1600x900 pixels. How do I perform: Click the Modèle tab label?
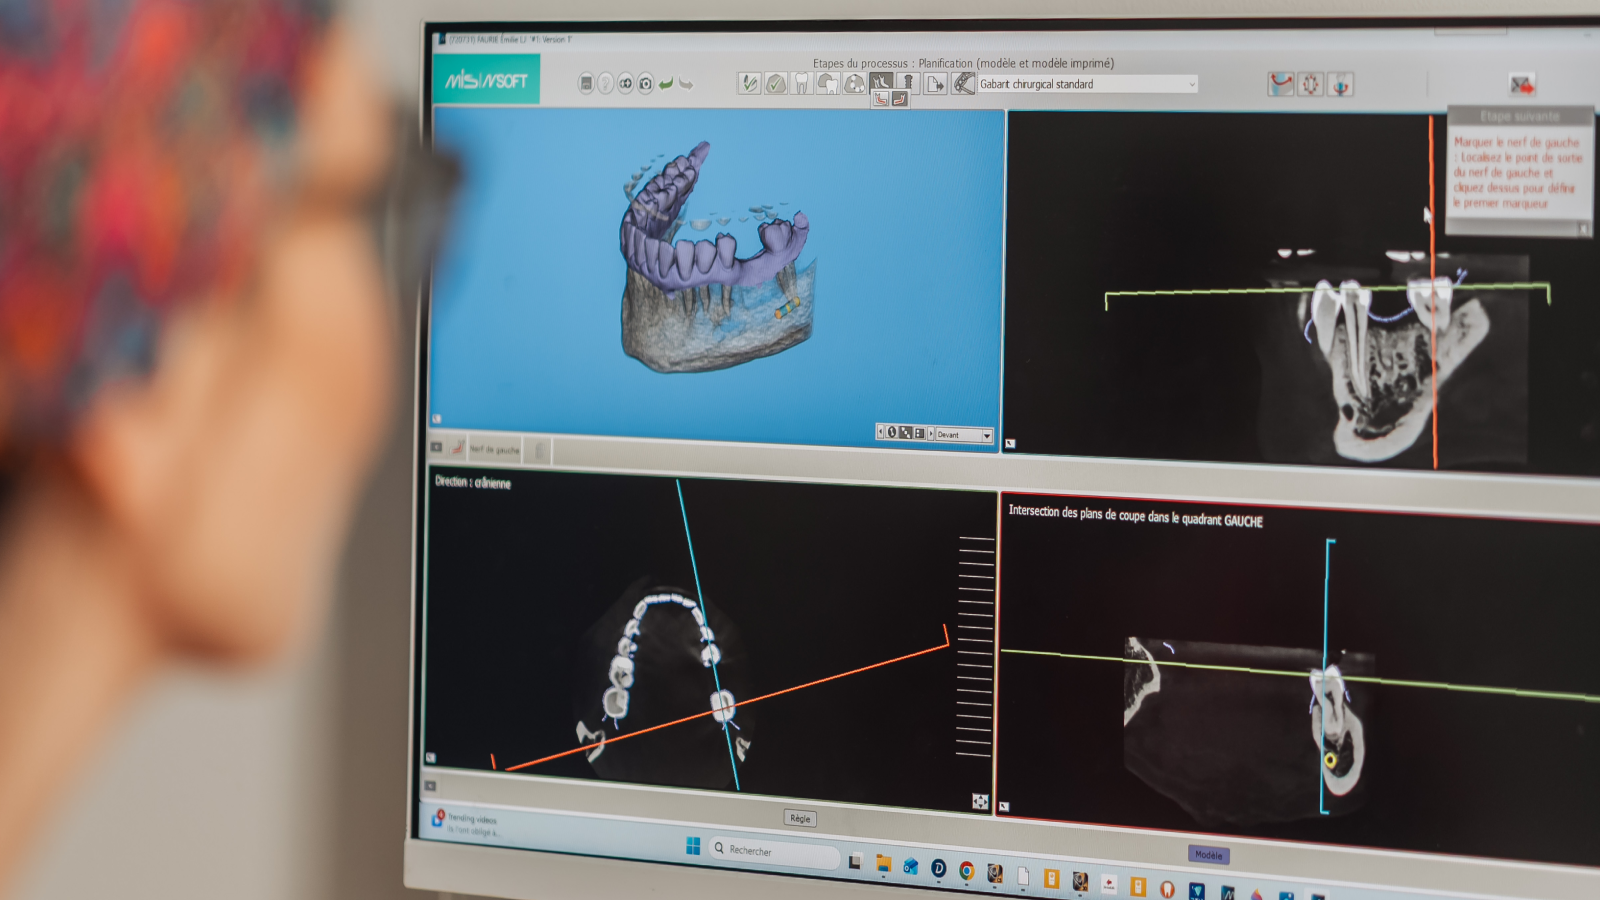pos(1208,855)
